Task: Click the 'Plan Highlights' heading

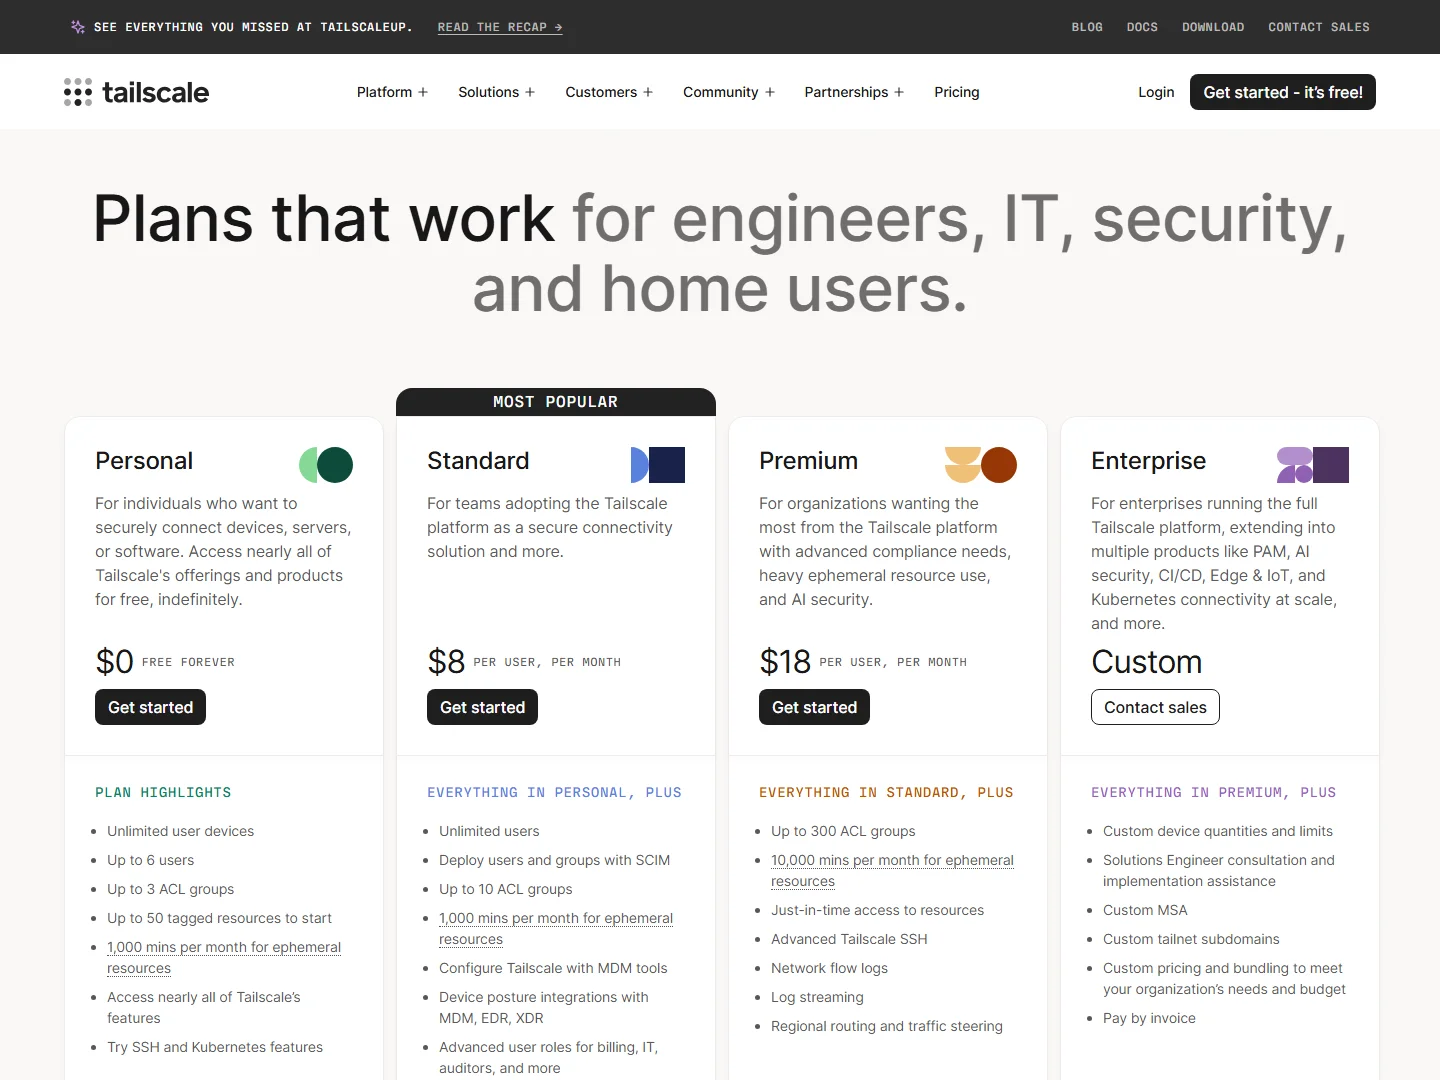Action: 163,793
